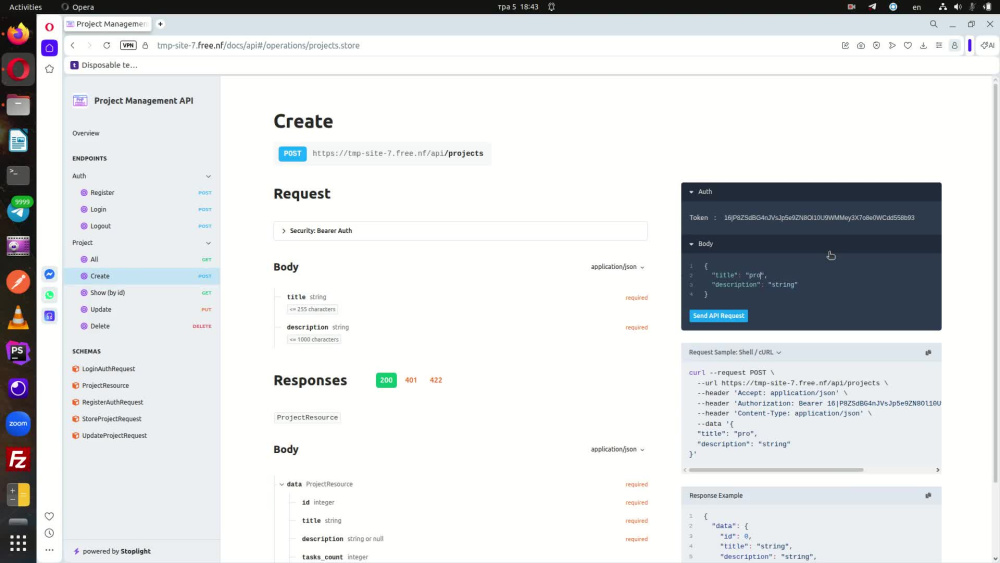
Task: Collapse the data ProjectResource field
Action: (282, 485)
